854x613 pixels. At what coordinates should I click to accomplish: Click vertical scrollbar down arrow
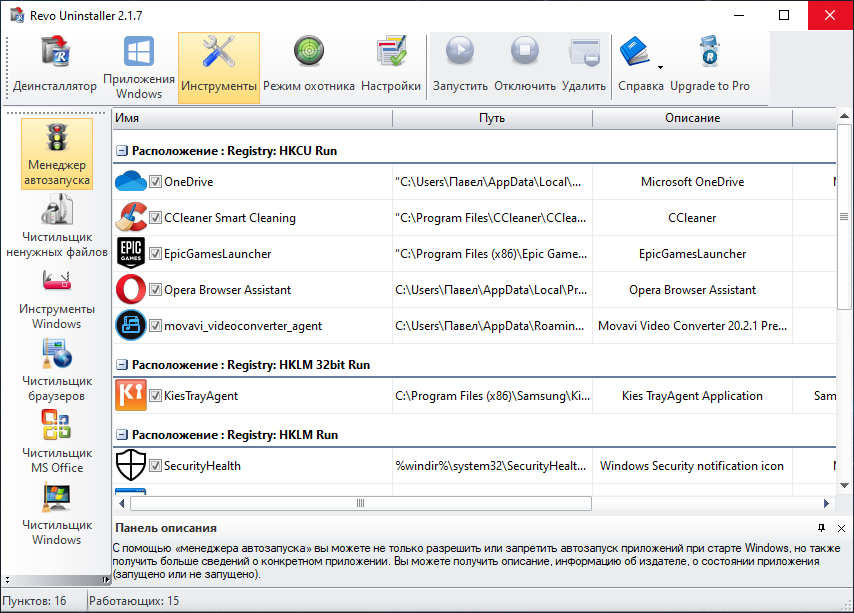point(844,485)
